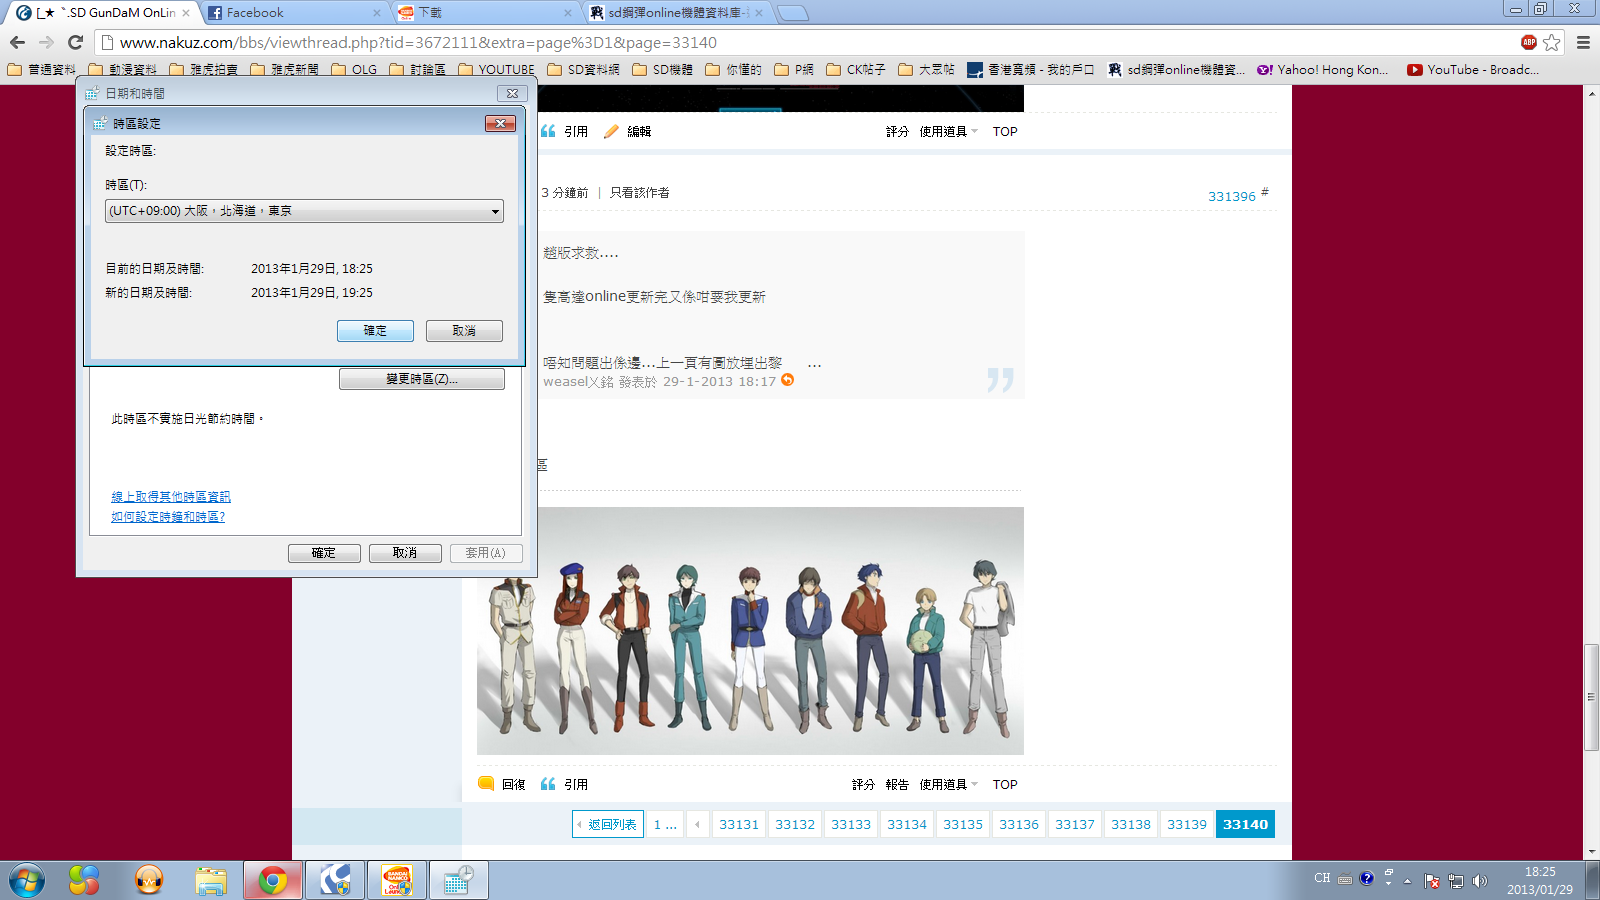
Task: Open the YOUTUBE bookmark folder
Action: [x=496, y=69]
